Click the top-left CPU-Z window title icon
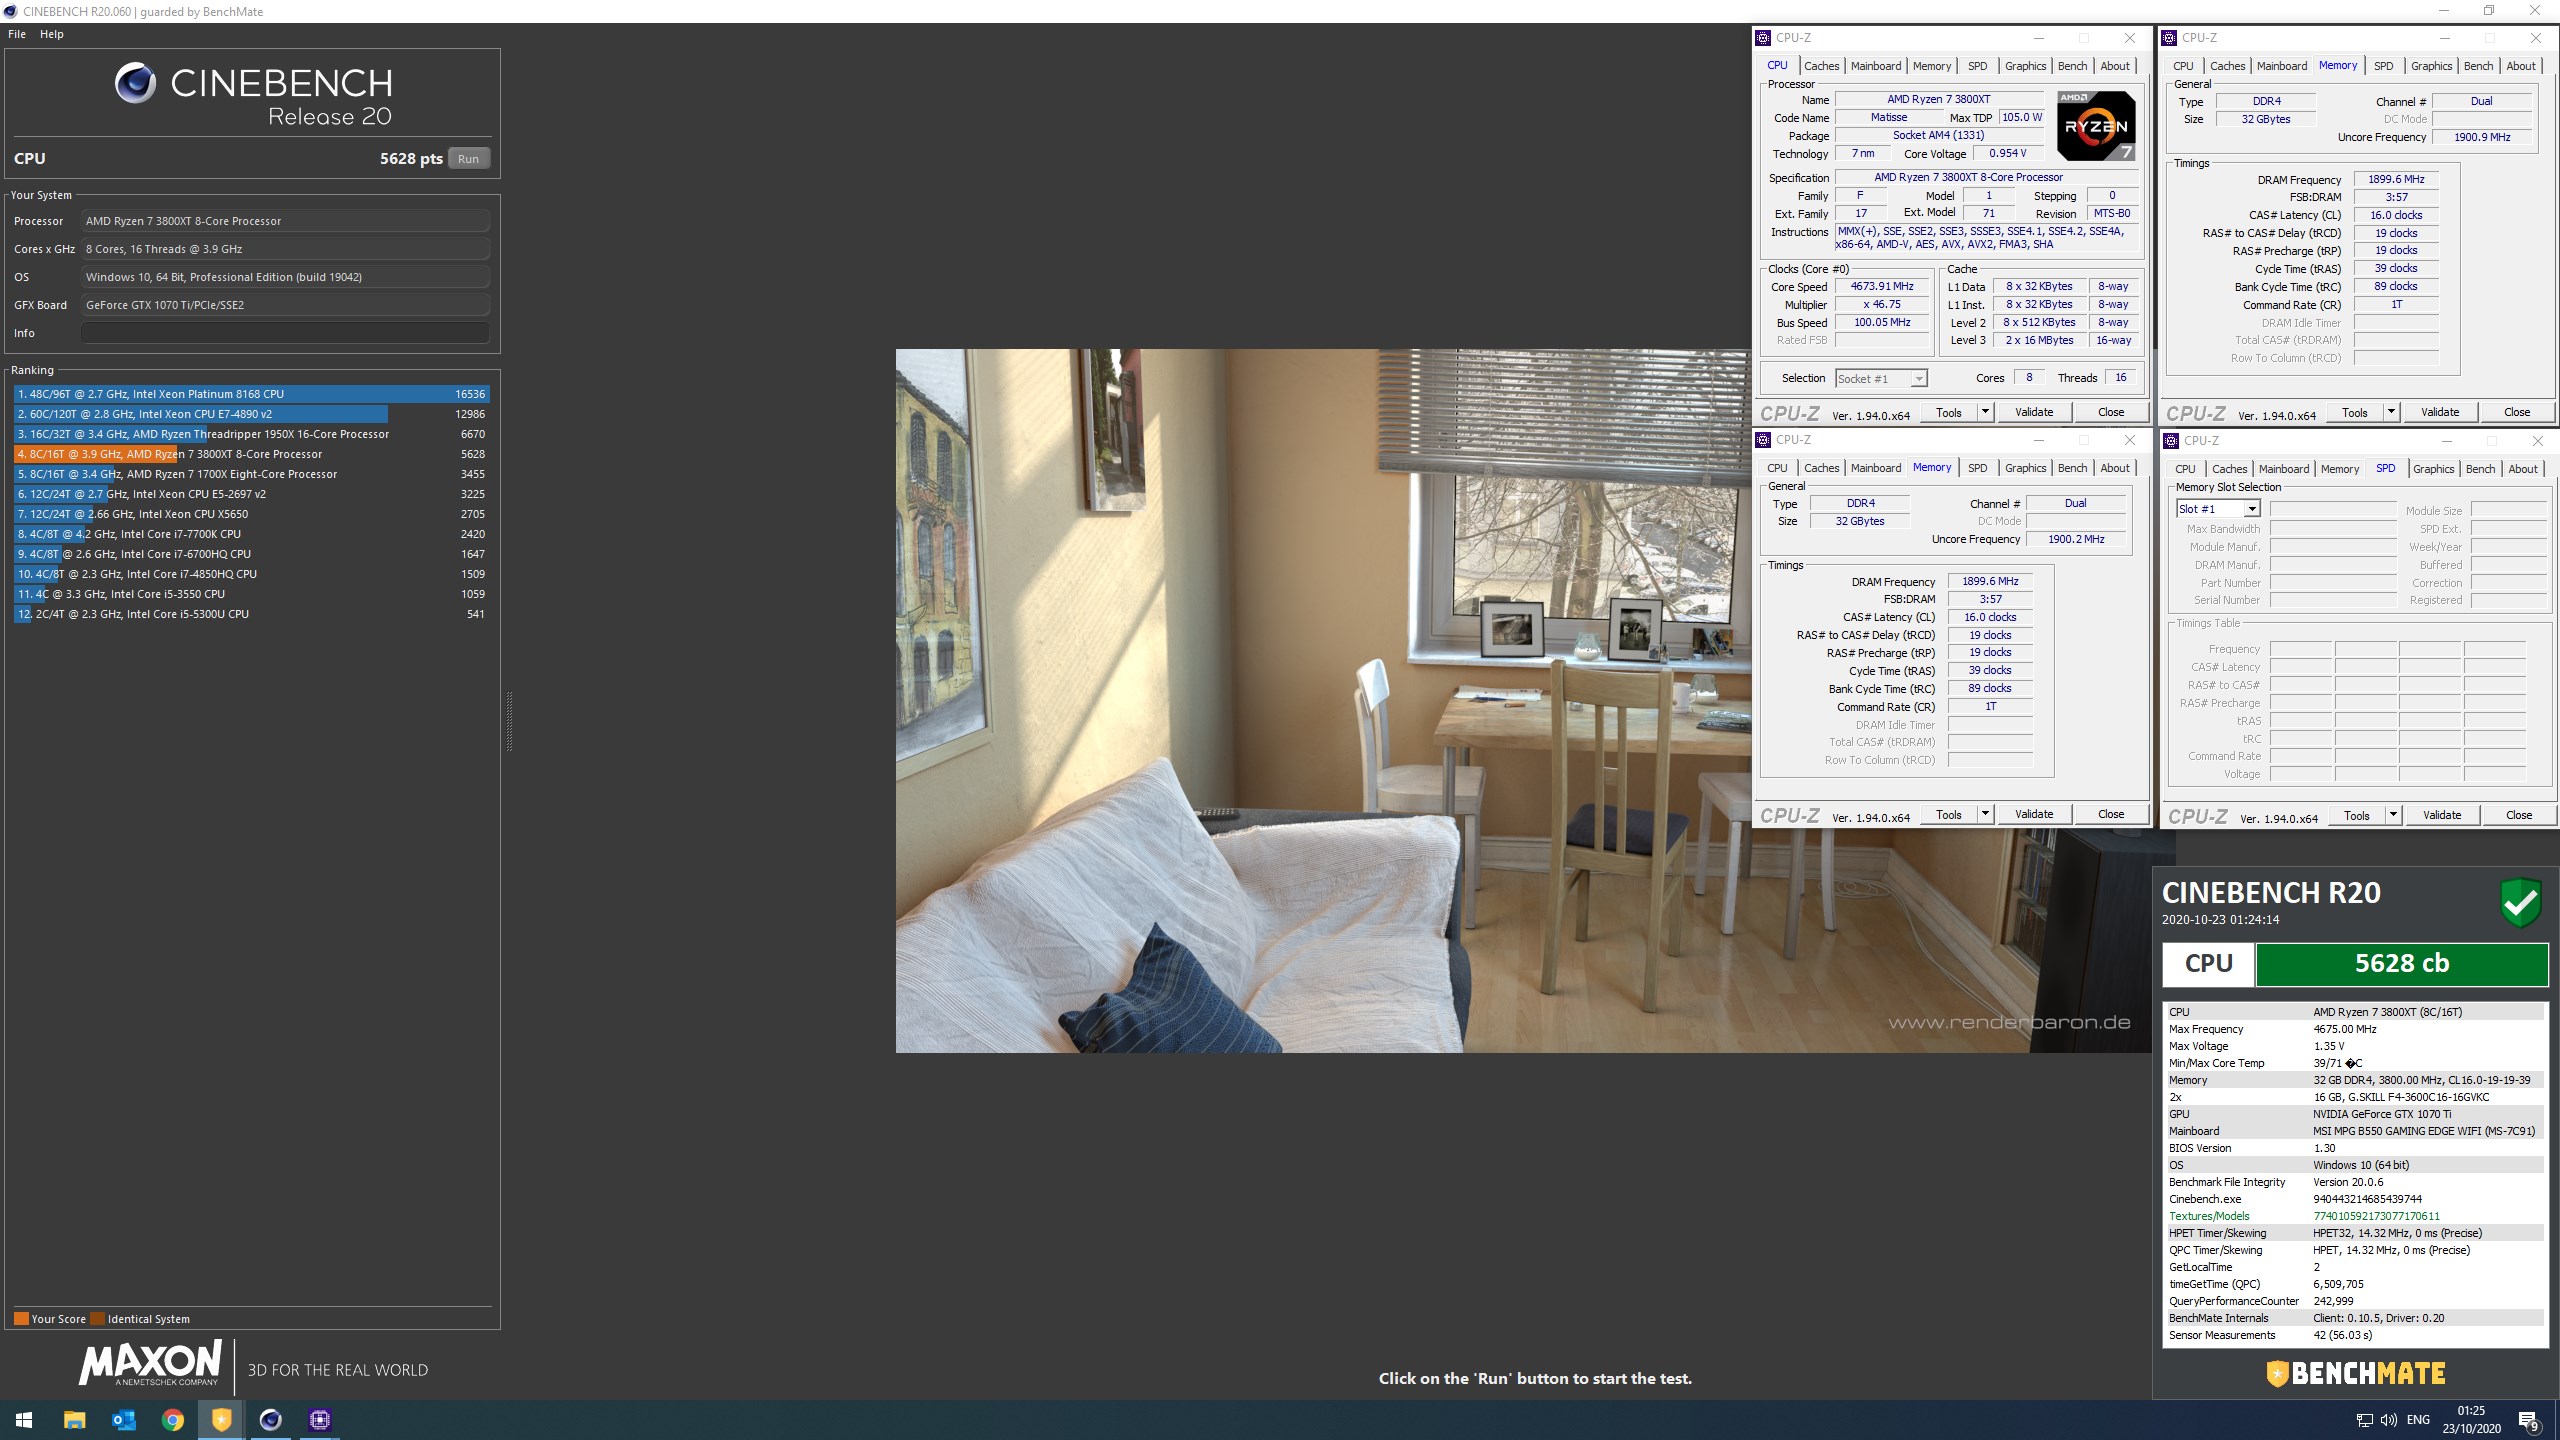Viewport: 2560px width, 1440px height. tap(1764, 38)
